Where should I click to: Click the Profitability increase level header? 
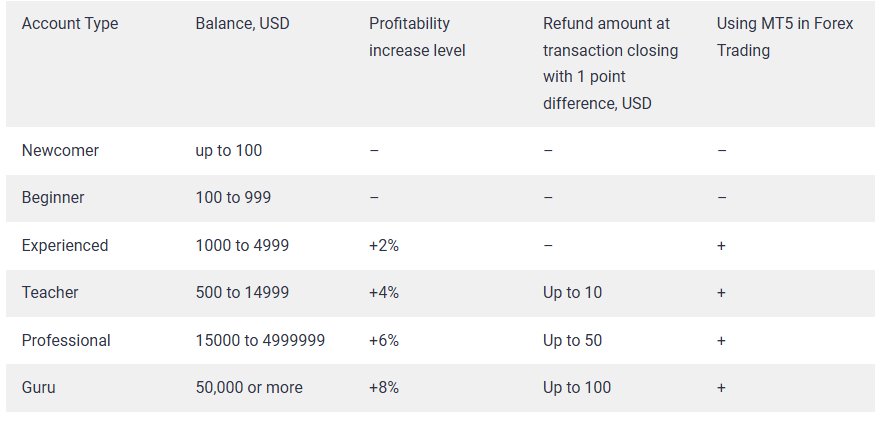click(x=410, y=36)
